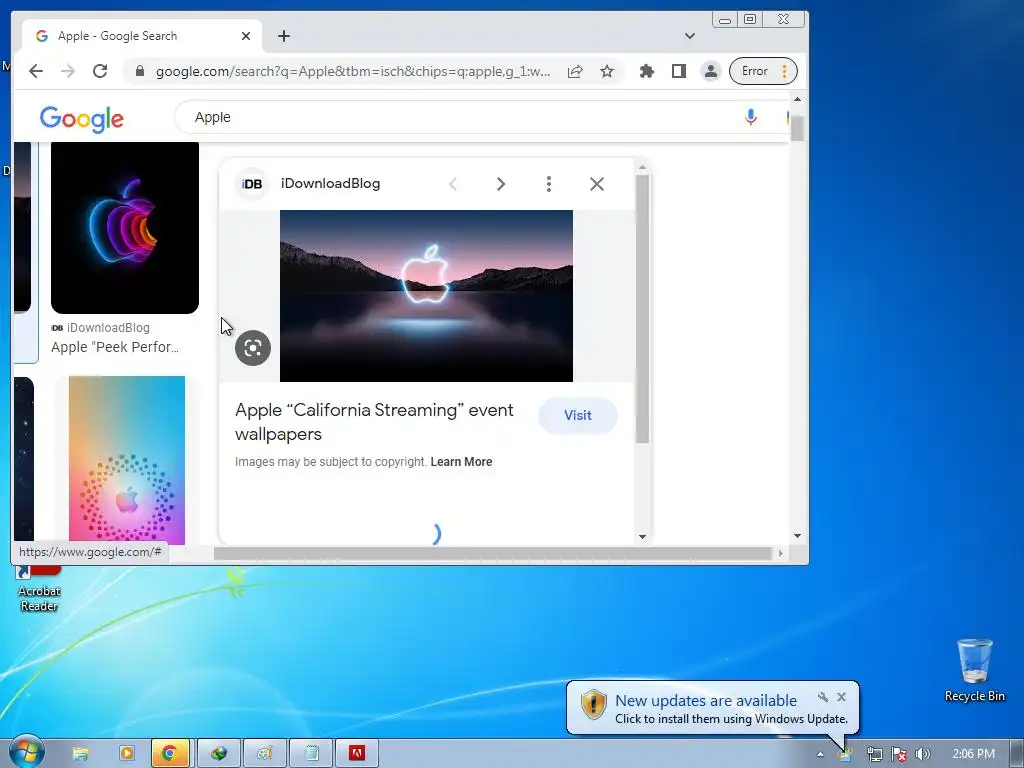The width and height of the screenshot is (1024, 768).
Task: Open a new tab with the plus button
Action: pos(283,36)
